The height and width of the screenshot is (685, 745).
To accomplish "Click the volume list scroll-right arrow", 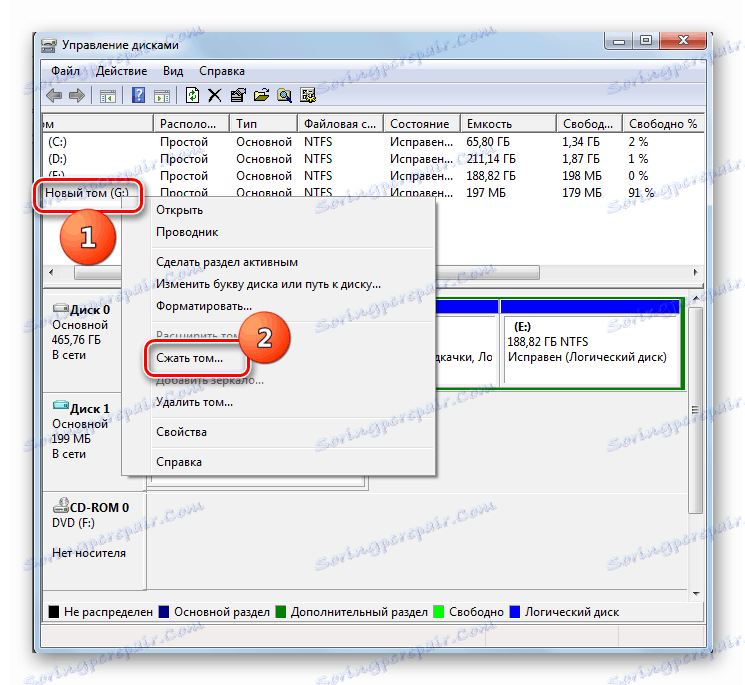I will [x=696, y=272].
